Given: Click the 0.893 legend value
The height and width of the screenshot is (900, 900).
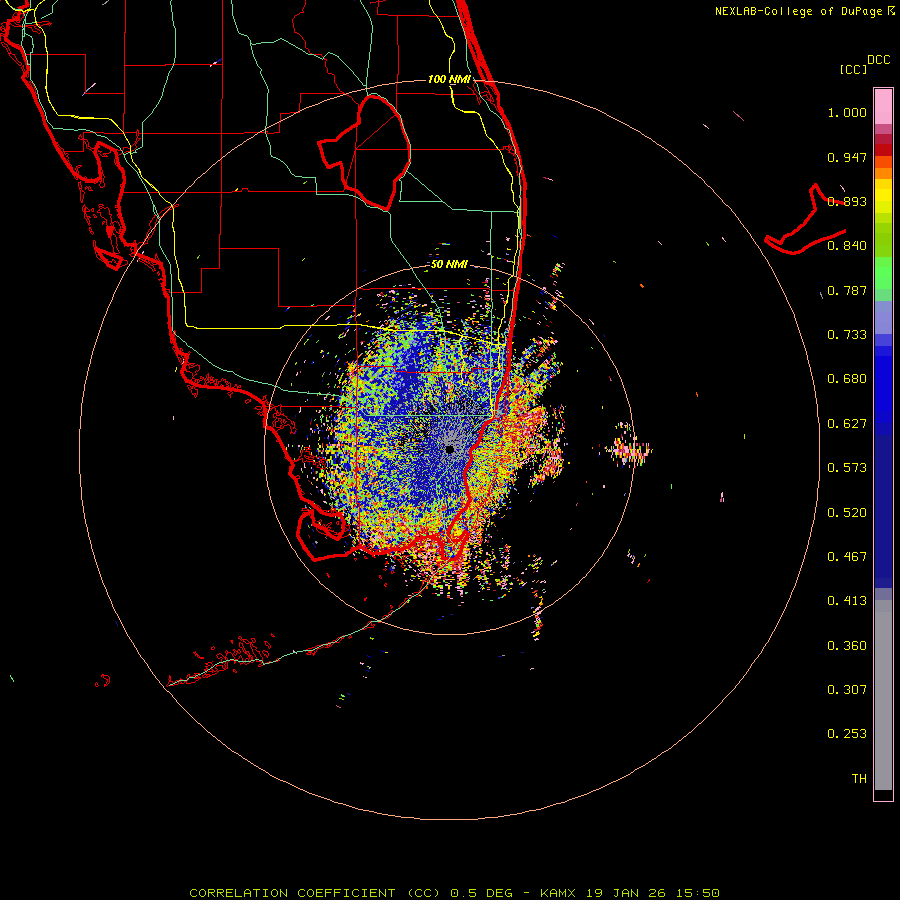Looking at the screenshot, I should click(x=847, y=201).
